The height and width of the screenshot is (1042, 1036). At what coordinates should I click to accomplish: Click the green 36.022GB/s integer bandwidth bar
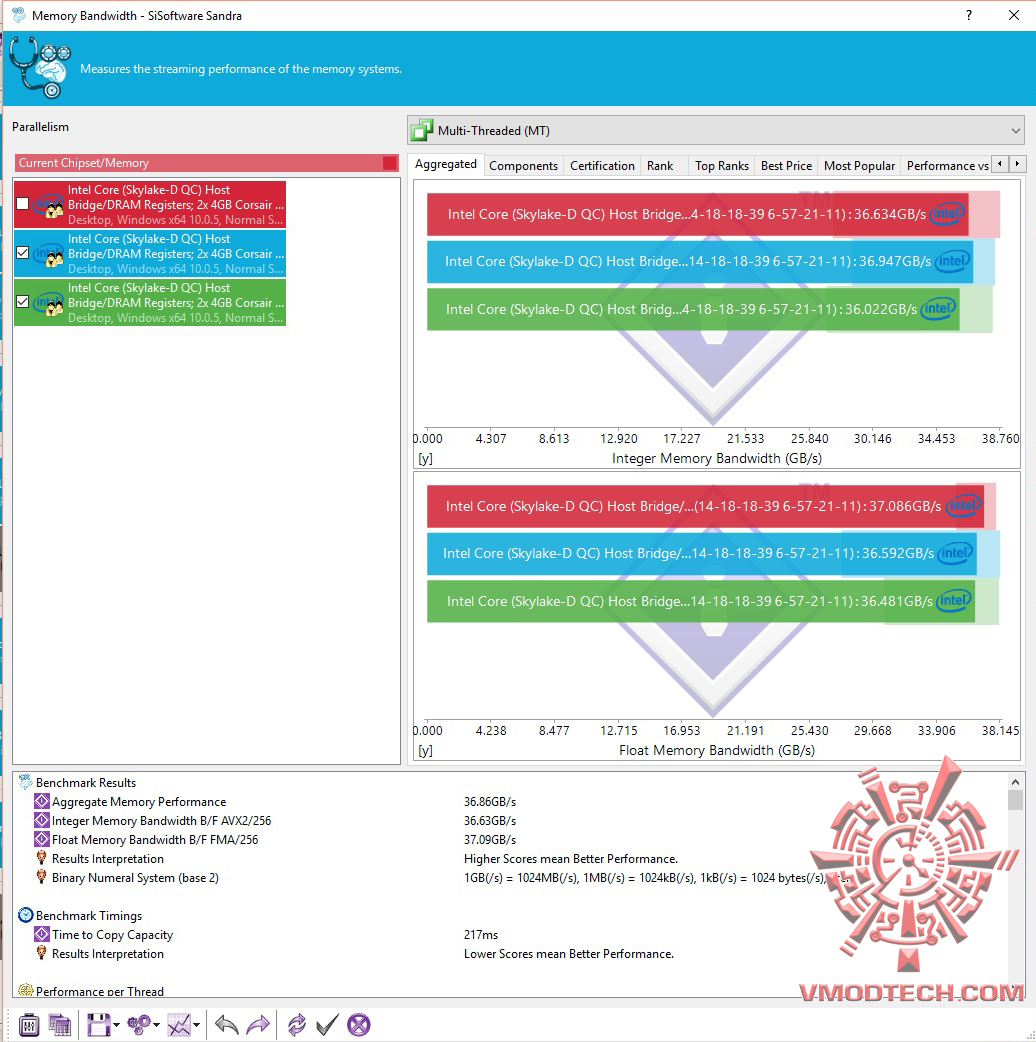tap(693, 309)
